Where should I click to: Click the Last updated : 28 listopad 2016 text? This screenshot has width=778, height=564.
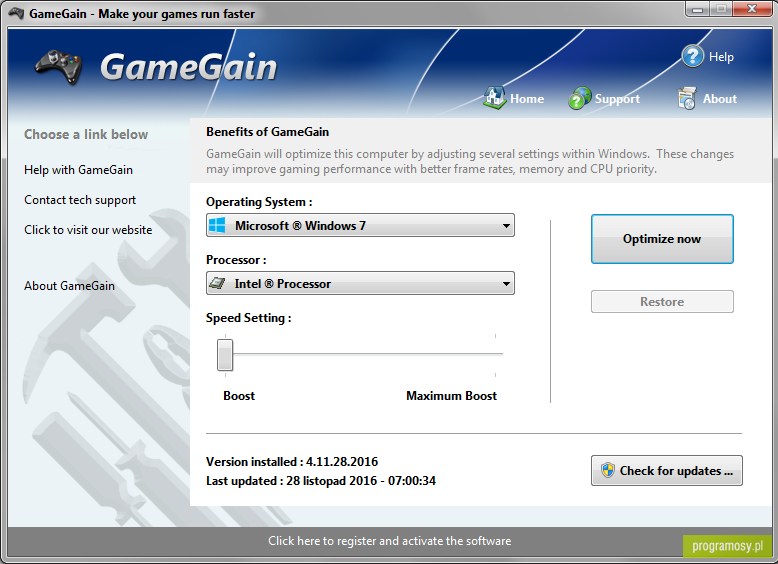pyautogui.click(x=321, y=481)
